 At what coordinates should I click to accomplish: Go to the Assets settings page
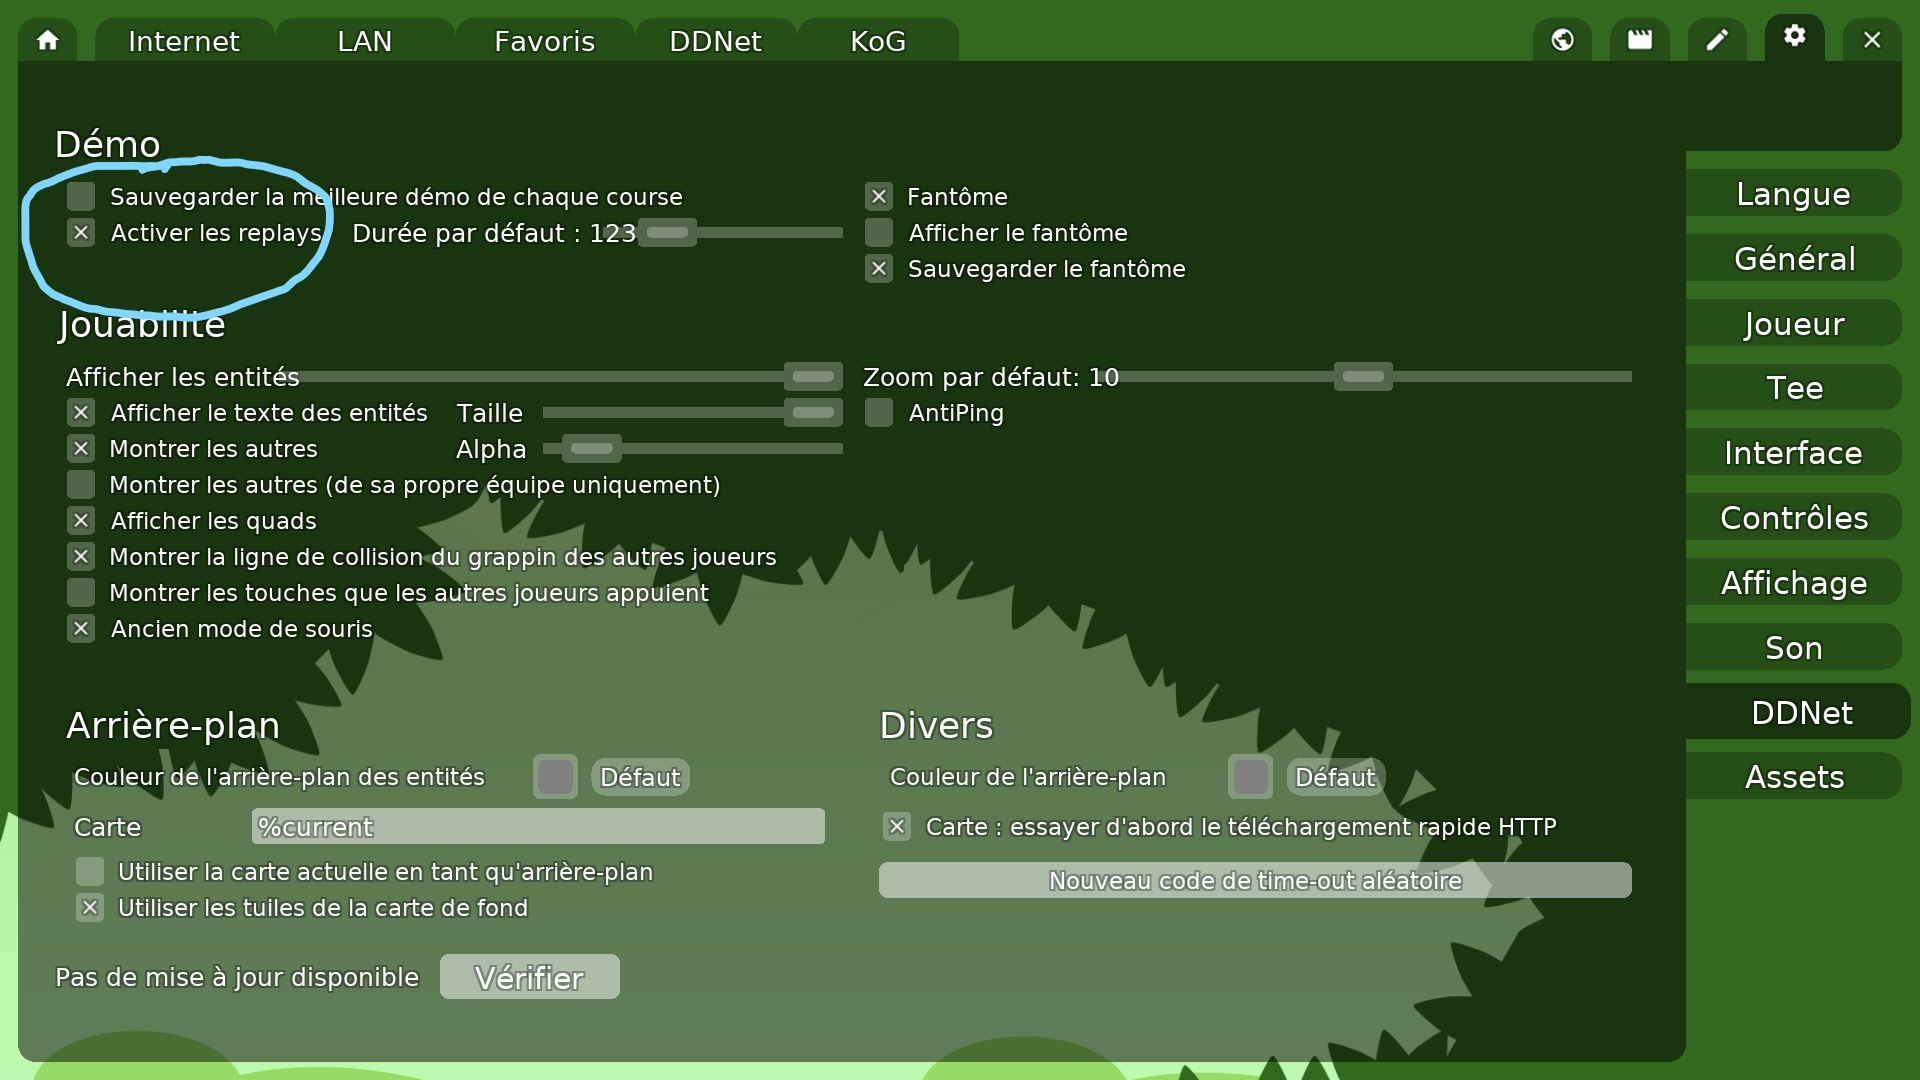[x=1793, y=777]
